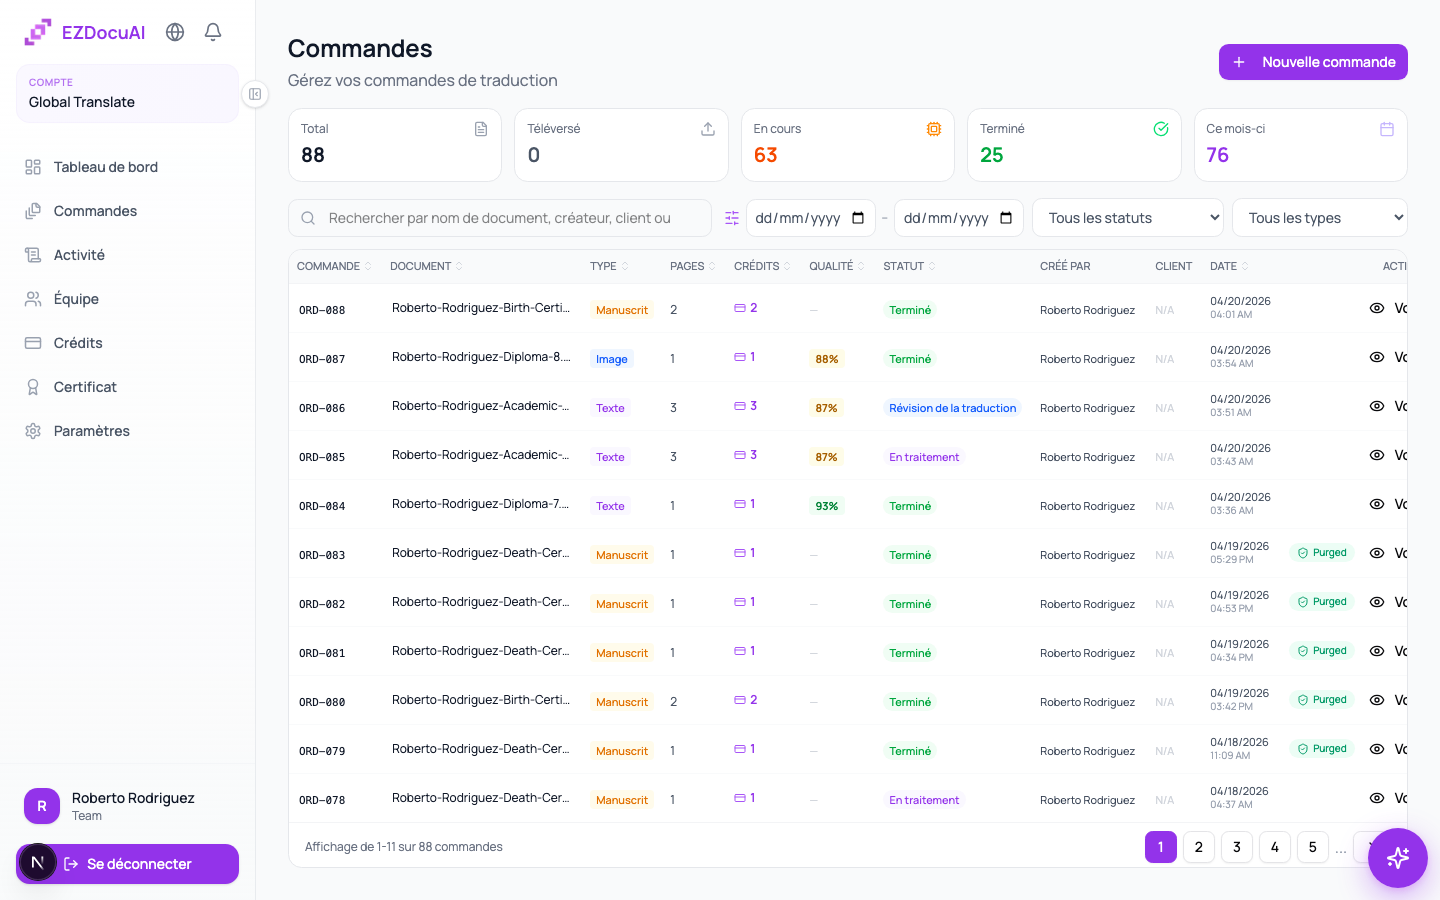
Task: View order ORD-078 via eye icon
Action: 1377,798
